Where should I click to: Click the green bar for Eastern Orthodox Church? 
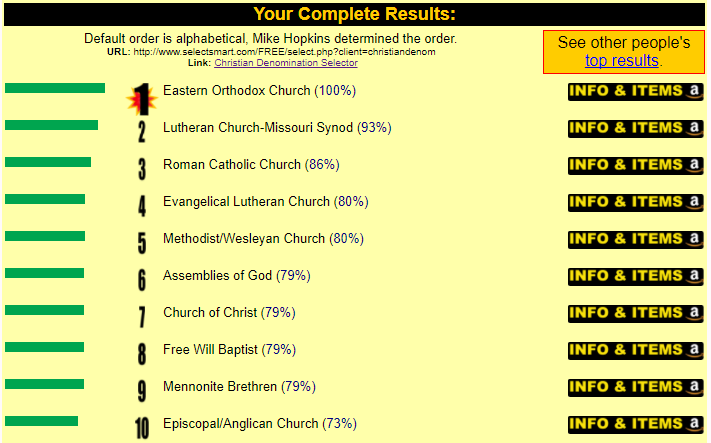pyautogui.click(x=55, y=88)
